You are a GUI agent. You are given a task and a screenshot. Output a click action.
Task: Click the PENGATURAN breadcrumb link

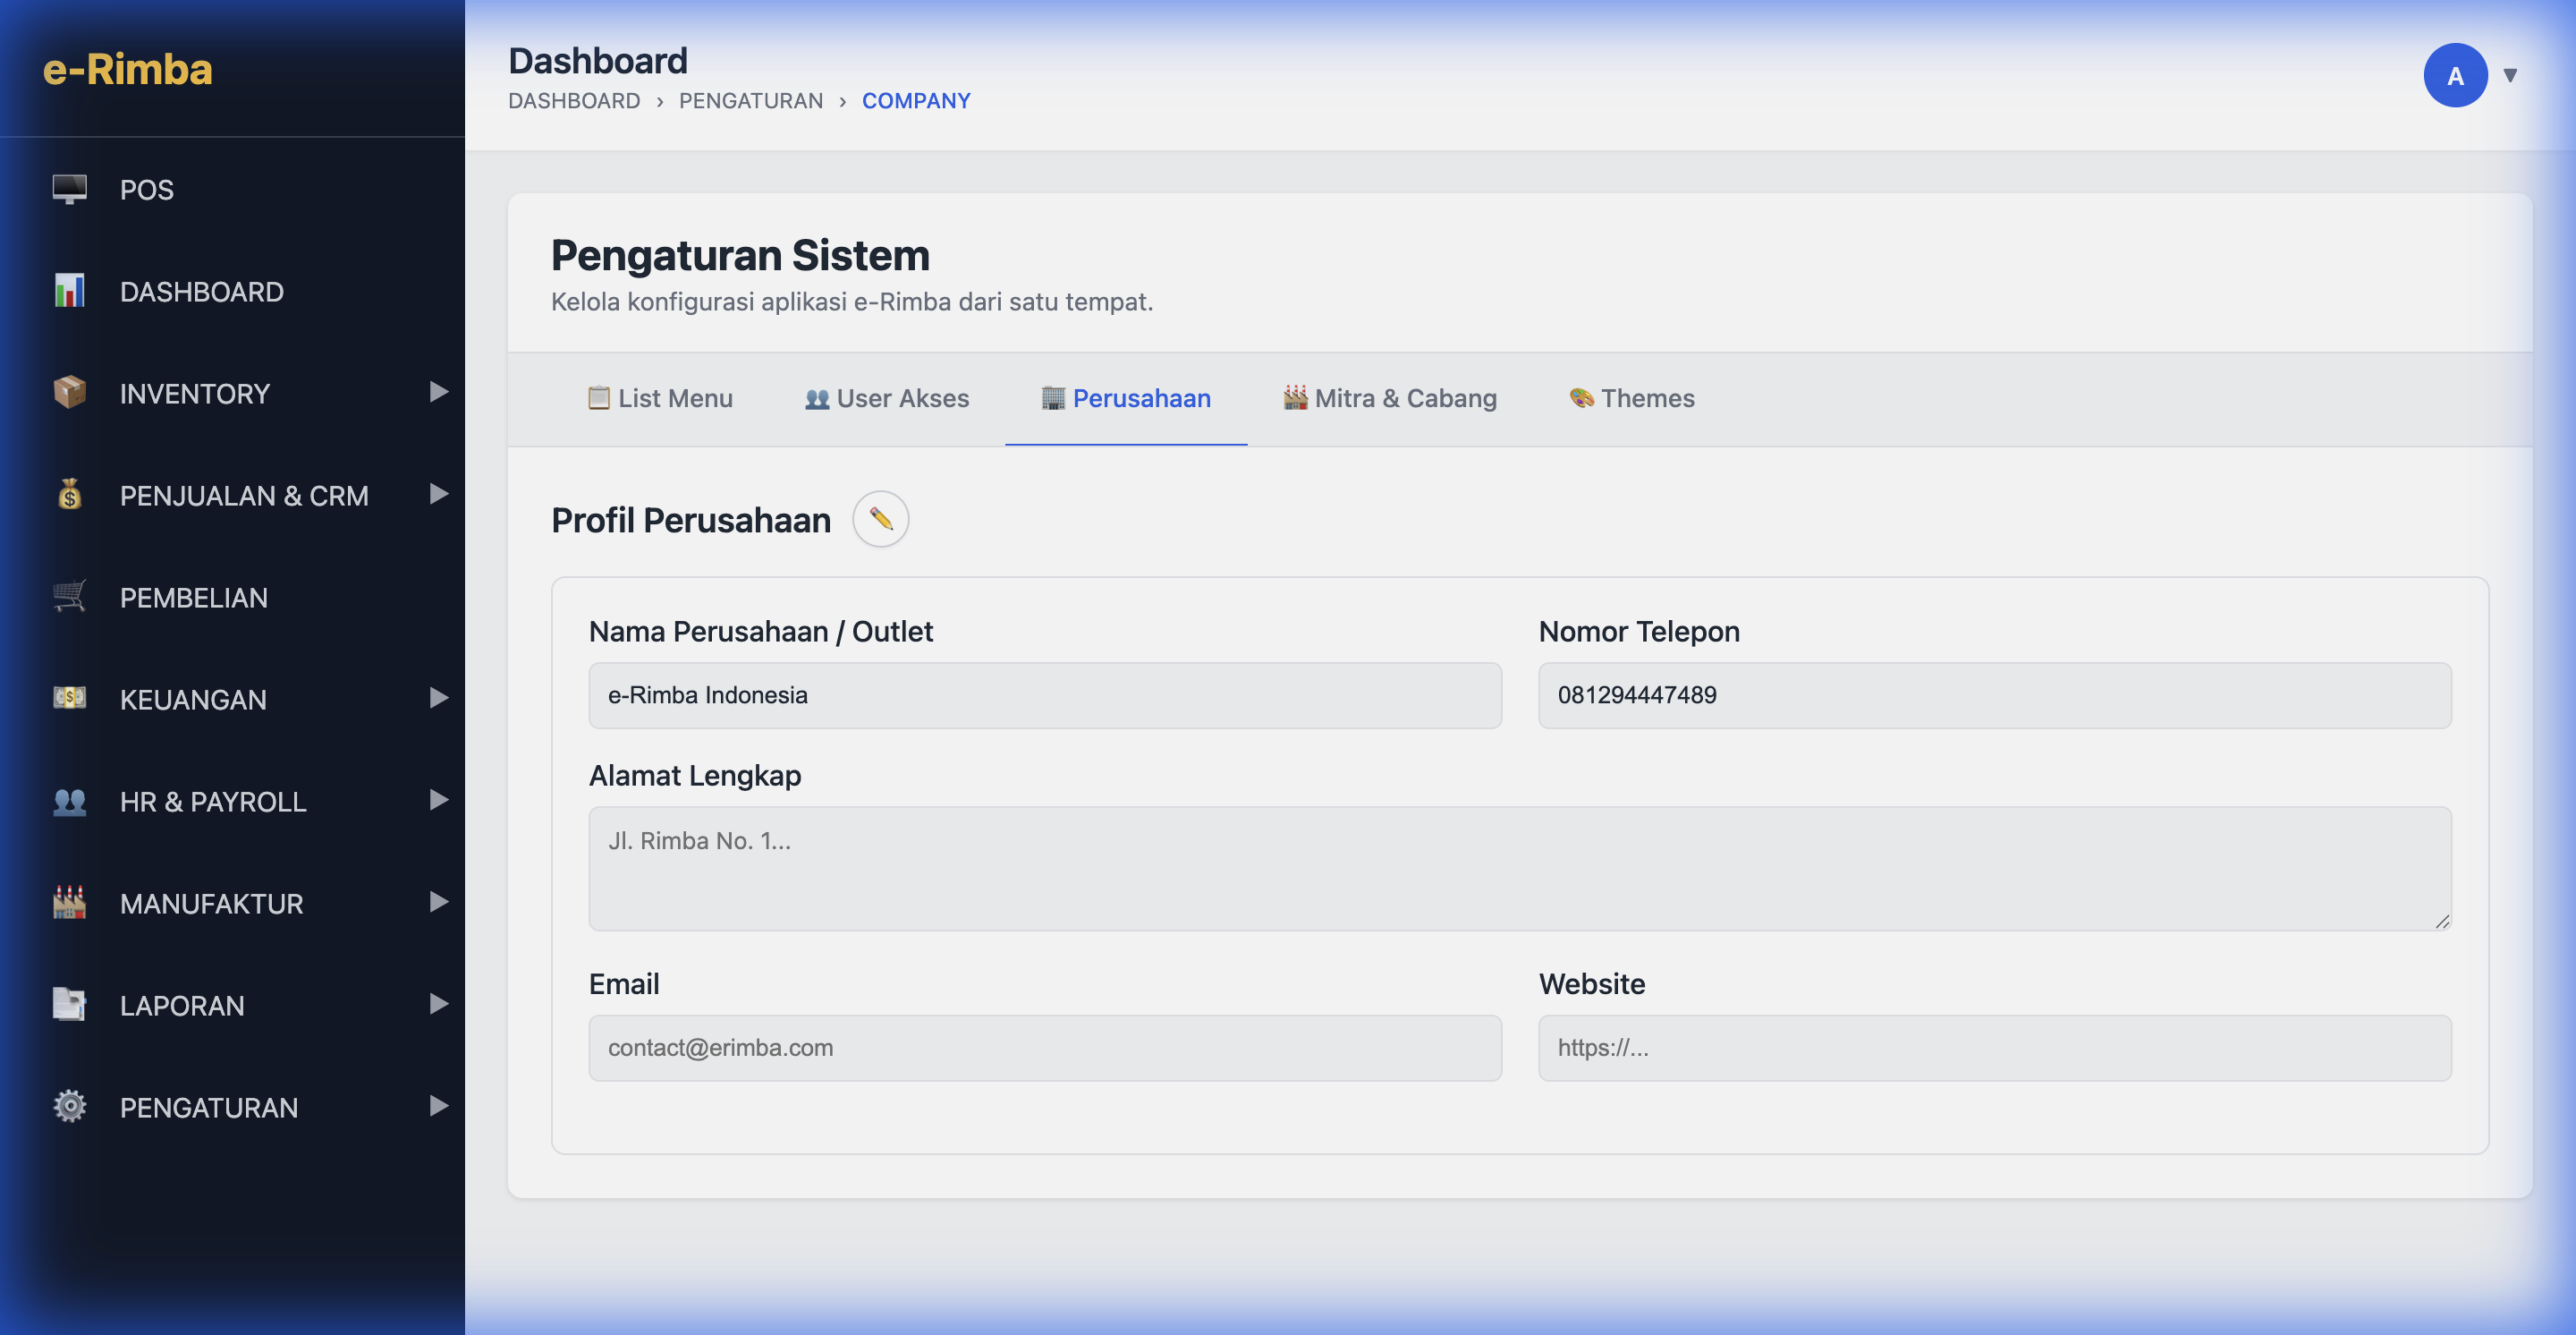751,101
